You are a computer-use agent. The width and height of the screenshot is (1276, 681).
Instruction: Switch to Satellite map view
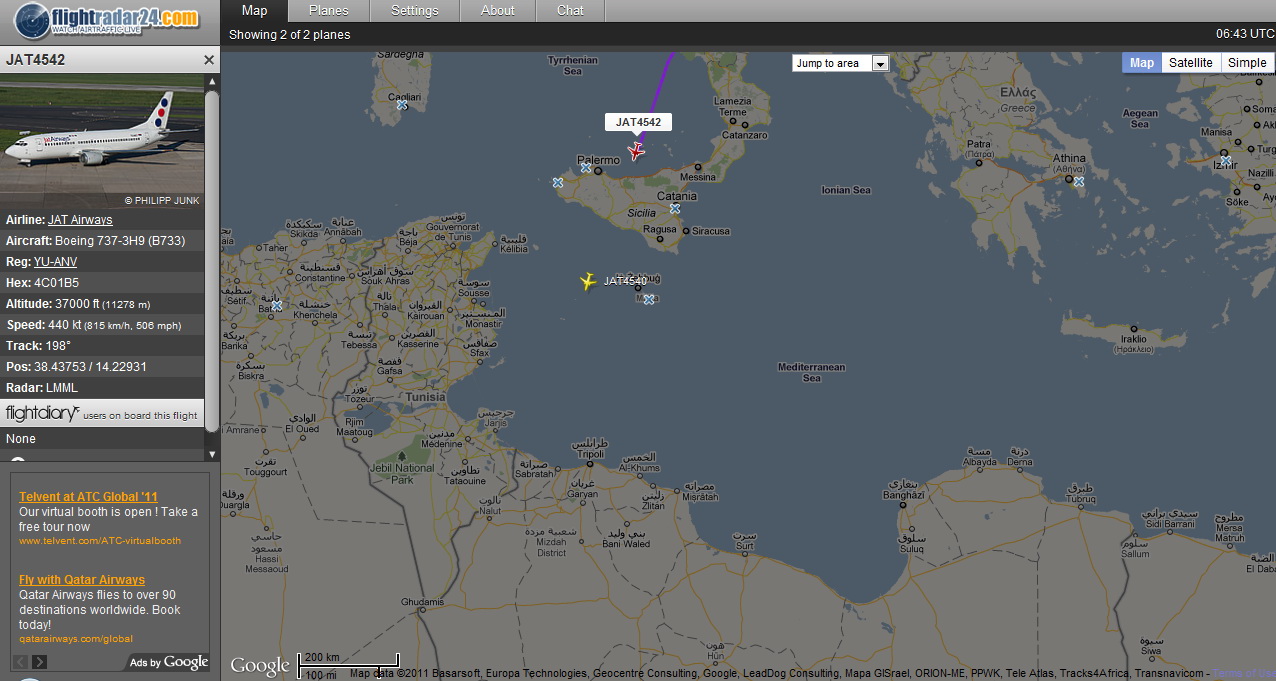tap(1191, 62)
